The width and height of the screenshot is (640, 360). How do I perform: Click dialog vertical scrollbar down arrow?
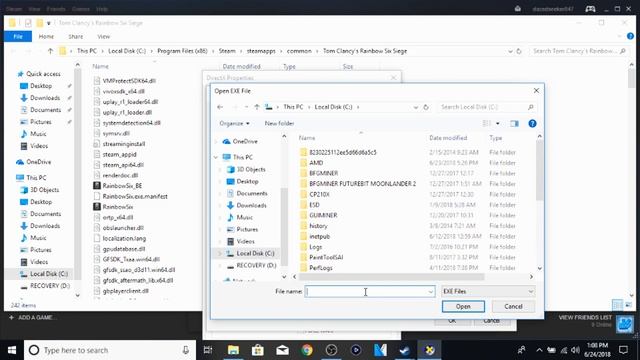click(x=540, y=269)
